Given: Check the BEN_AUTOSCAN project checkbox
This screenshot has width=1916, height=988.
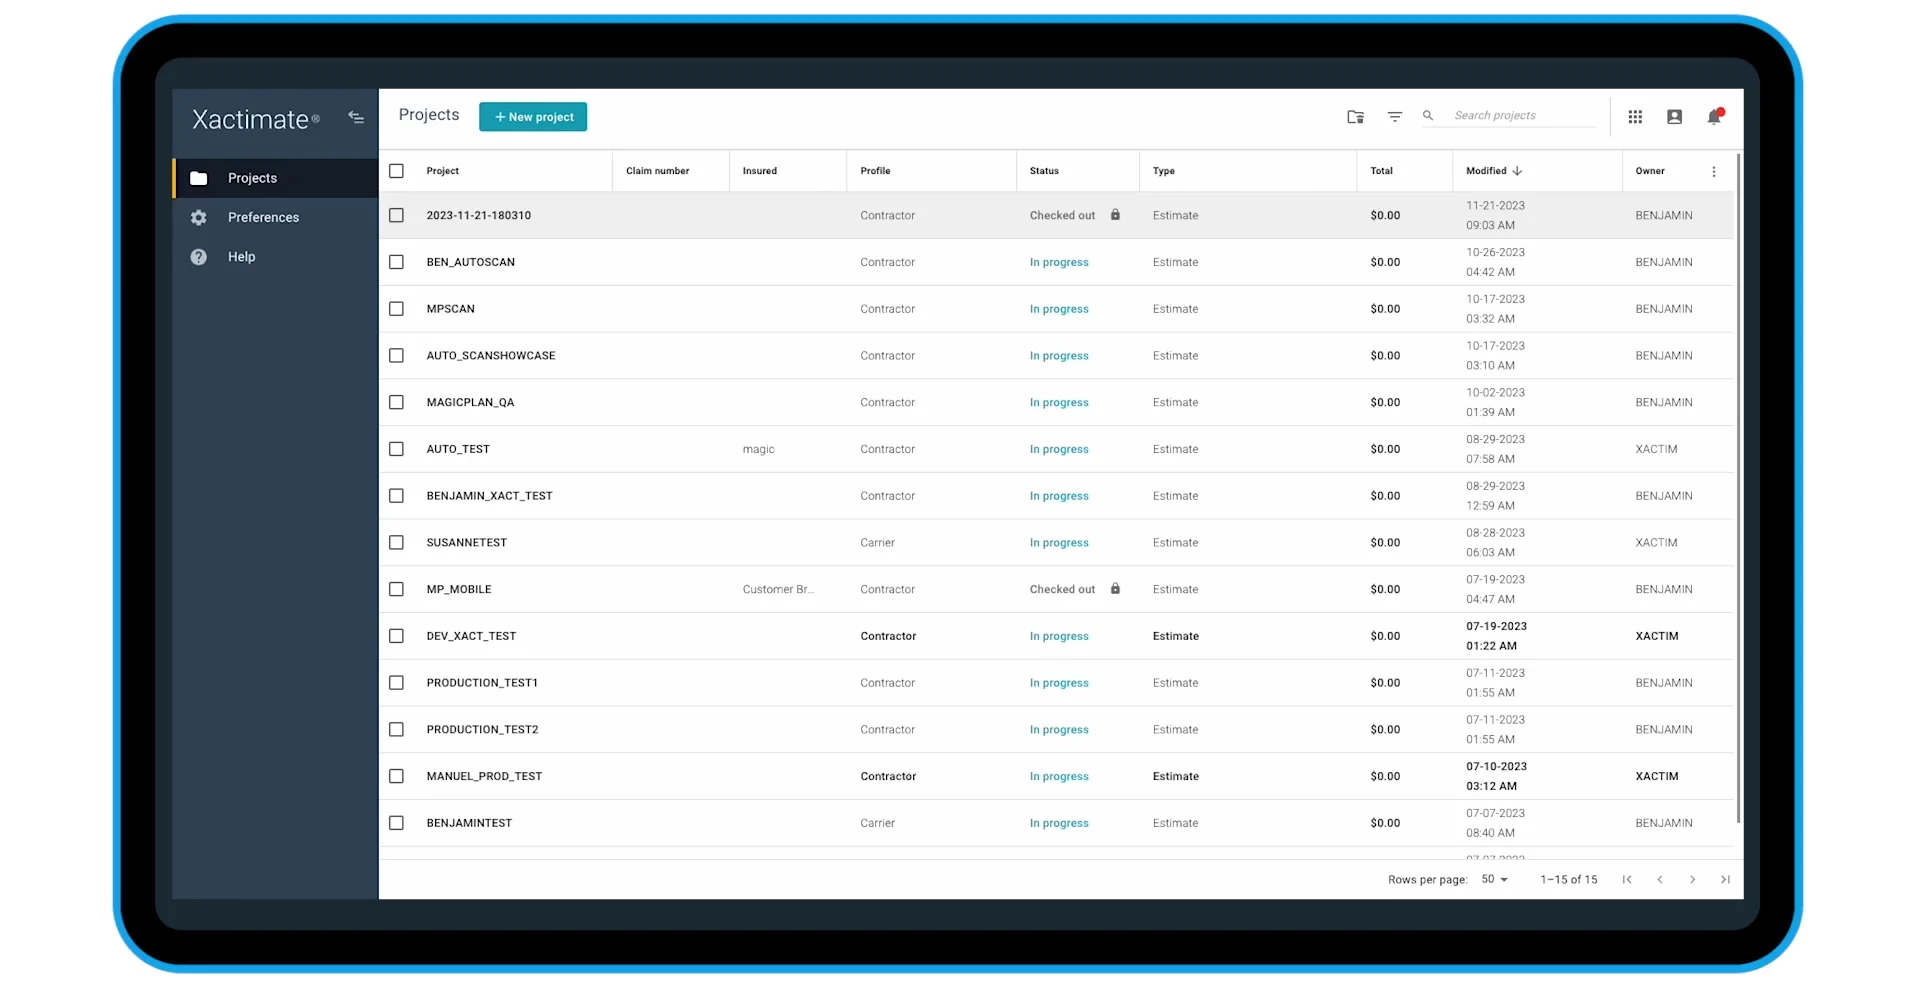Looking at the screenshot, I should 397,262.
